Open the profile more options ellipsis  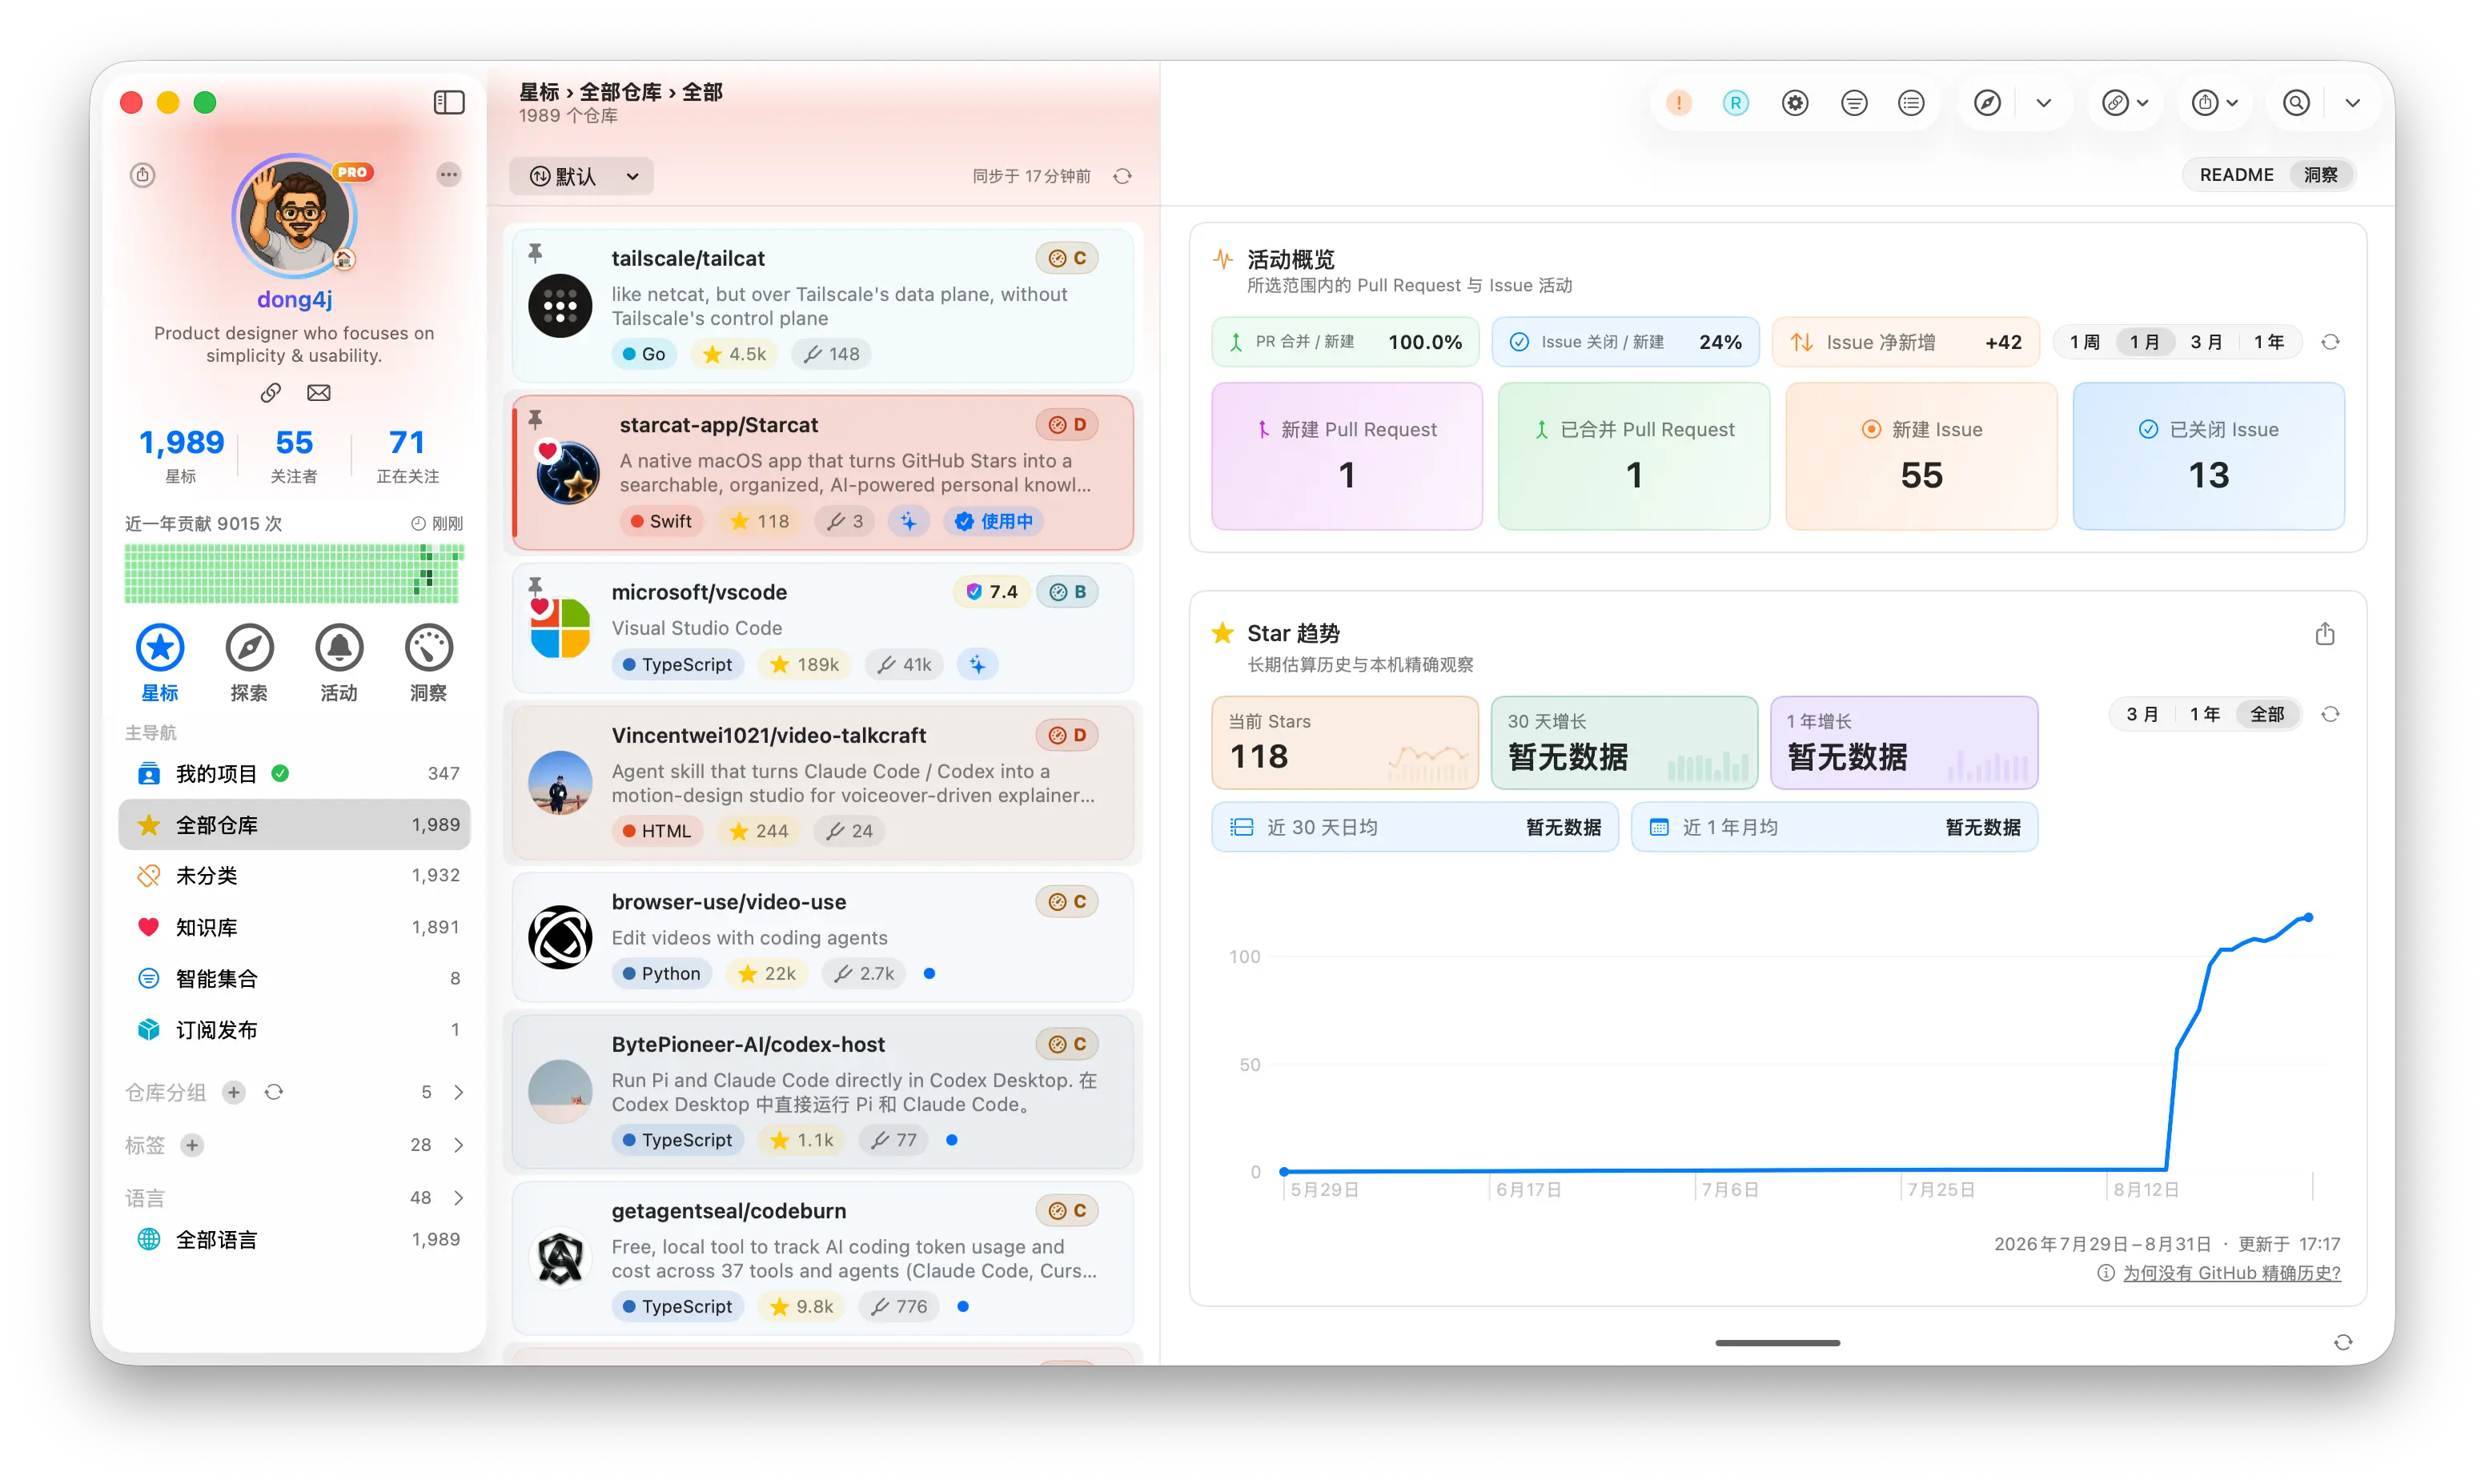pos(449,175)
